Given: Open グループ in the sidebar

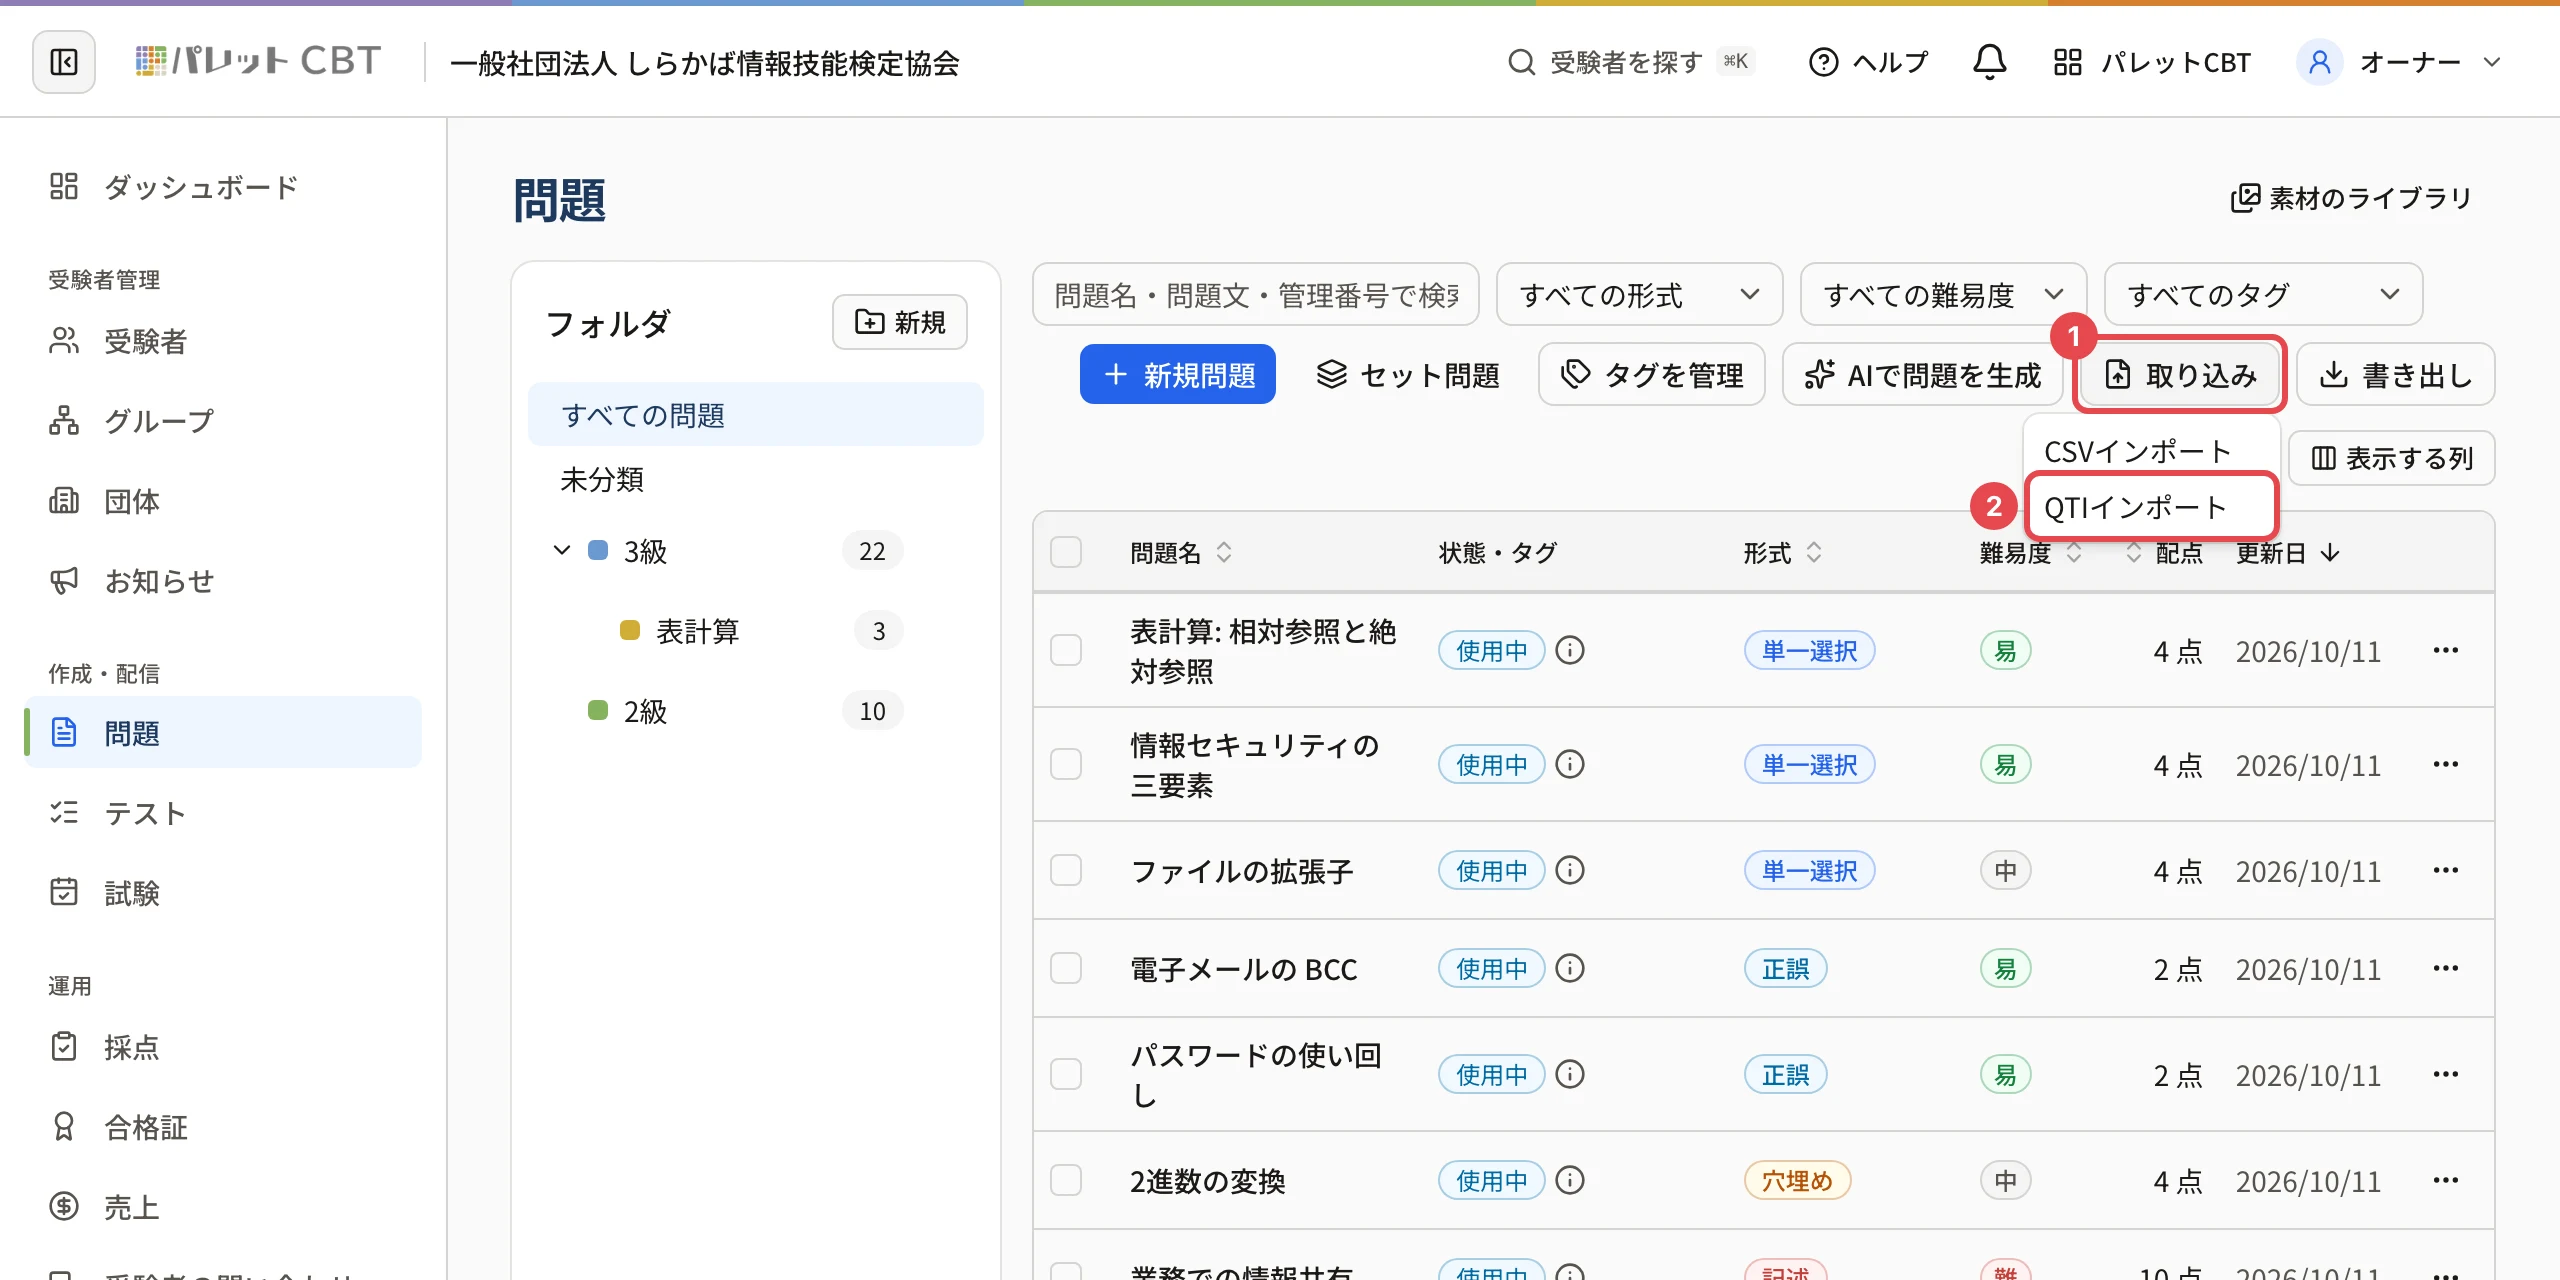Looking at the screenshot, I should coord(222,421).
